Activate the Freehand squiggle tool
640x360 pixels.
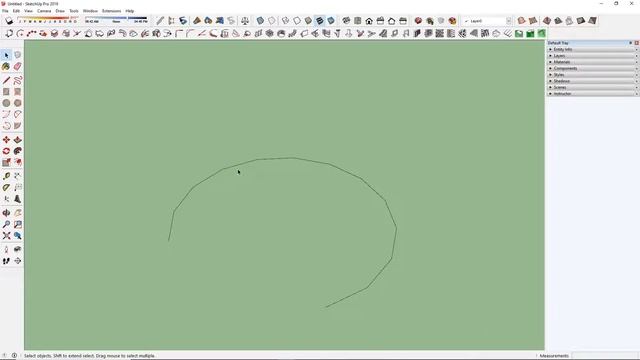pyautogui.click(x=18, y=80)
